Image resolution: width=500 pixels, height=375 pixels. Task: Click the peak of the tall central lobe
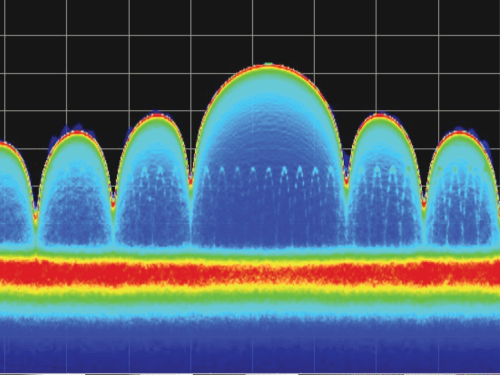coord(268,66)
